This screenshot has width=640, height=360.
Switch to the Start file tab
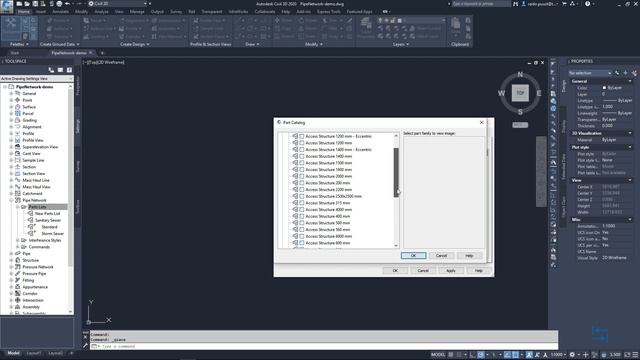(15, 53)
